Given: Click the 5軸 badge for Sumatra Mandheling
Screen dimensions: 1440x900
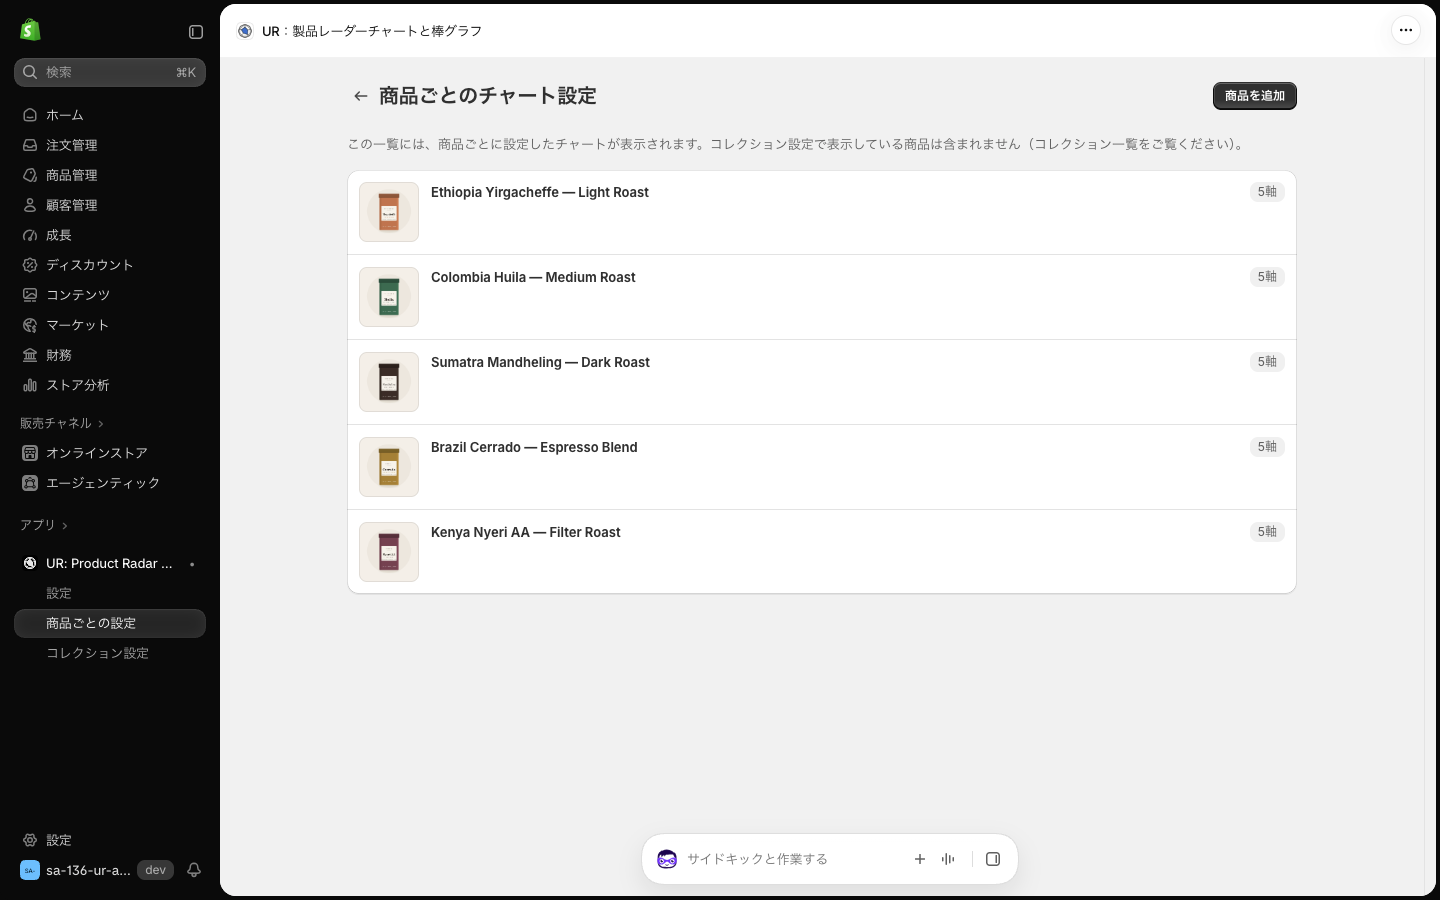Looking at the screenshot, I should pos(1267,362).
